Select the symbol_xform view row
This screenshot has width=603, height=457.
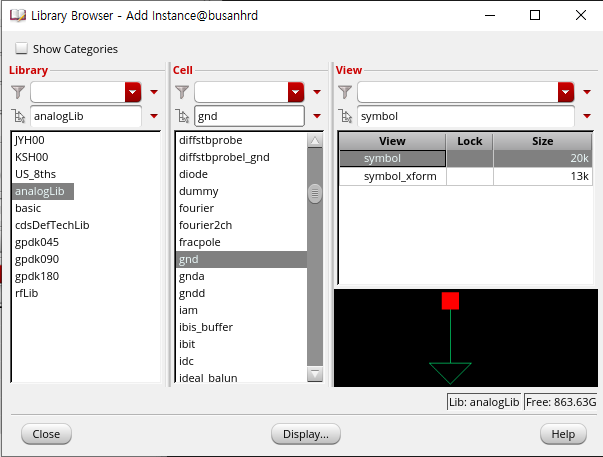pyautogui.click(x=466, y=176)
